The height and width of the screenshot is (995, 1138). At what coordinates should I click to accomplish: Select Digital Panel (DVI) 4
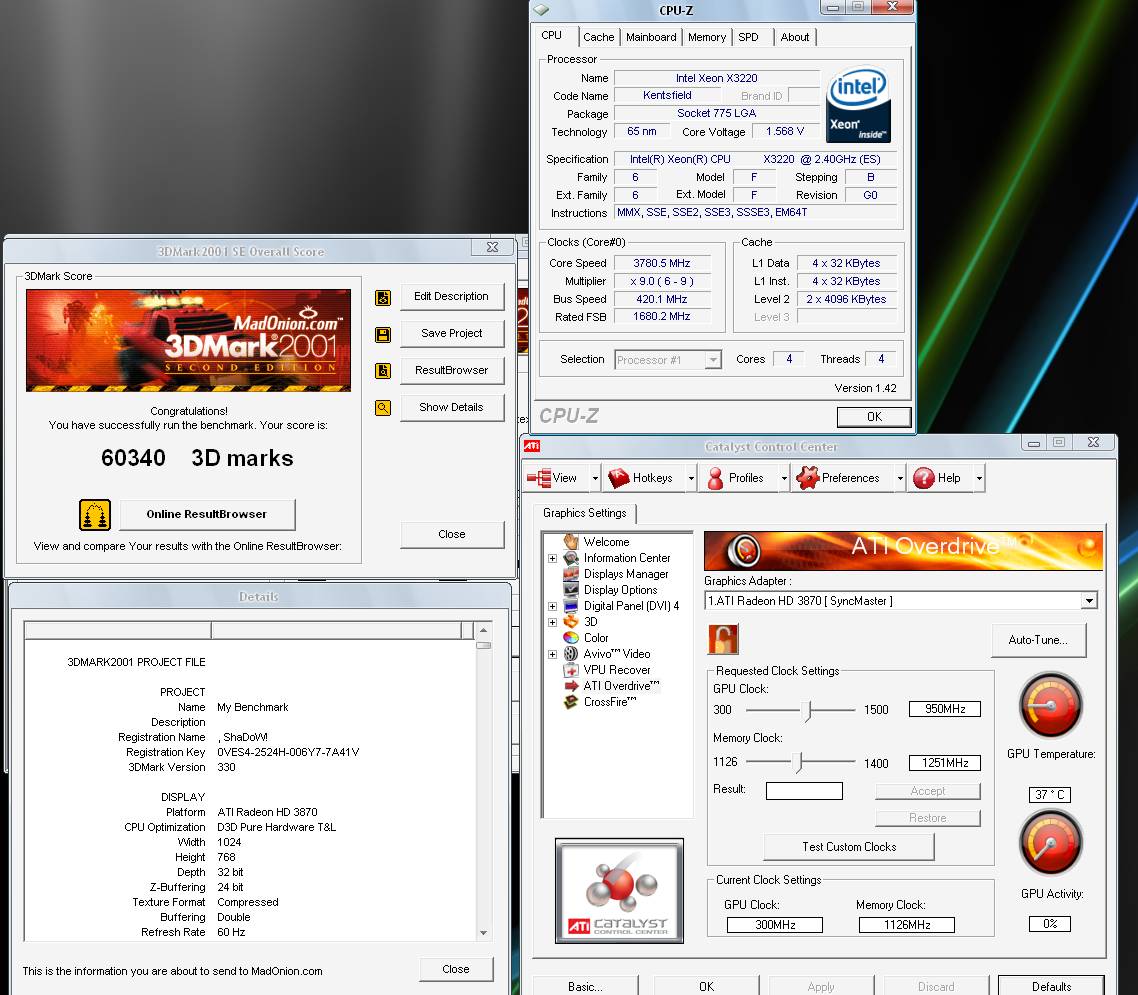[631, 606]
